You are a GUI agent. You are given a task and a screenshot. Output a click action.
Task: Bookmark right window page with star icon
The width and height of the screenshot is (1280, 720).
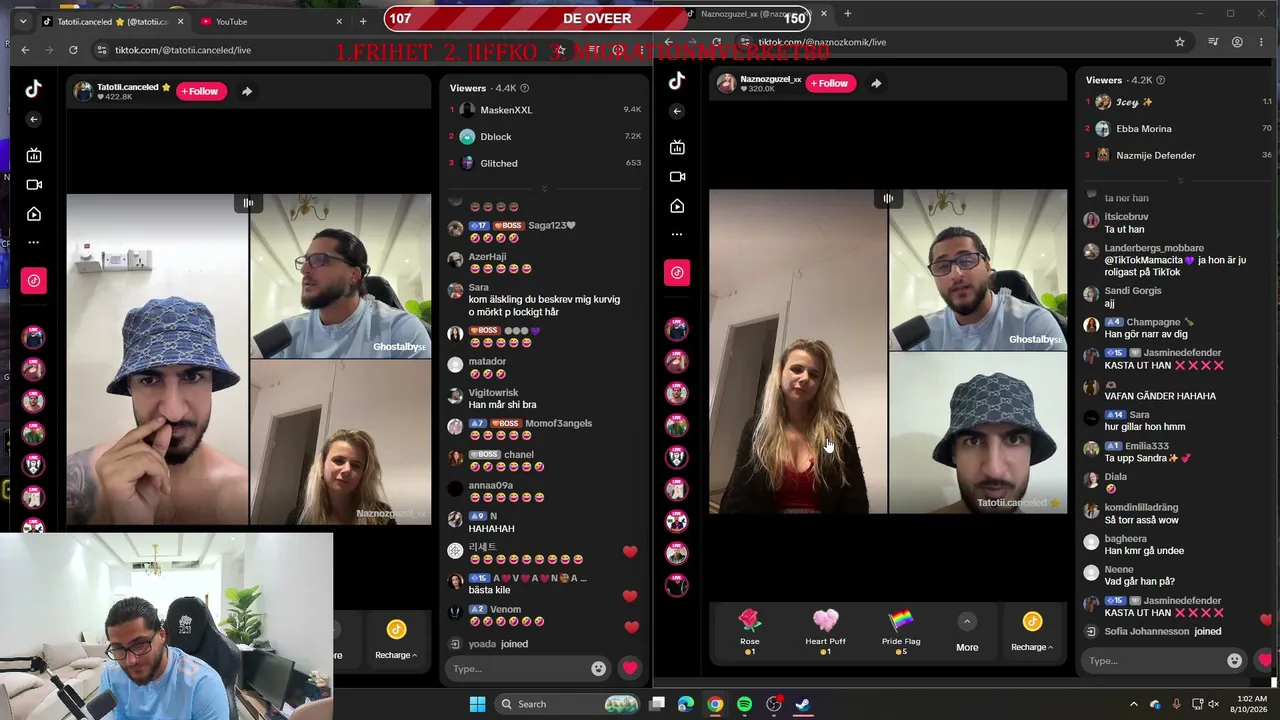1180,42
